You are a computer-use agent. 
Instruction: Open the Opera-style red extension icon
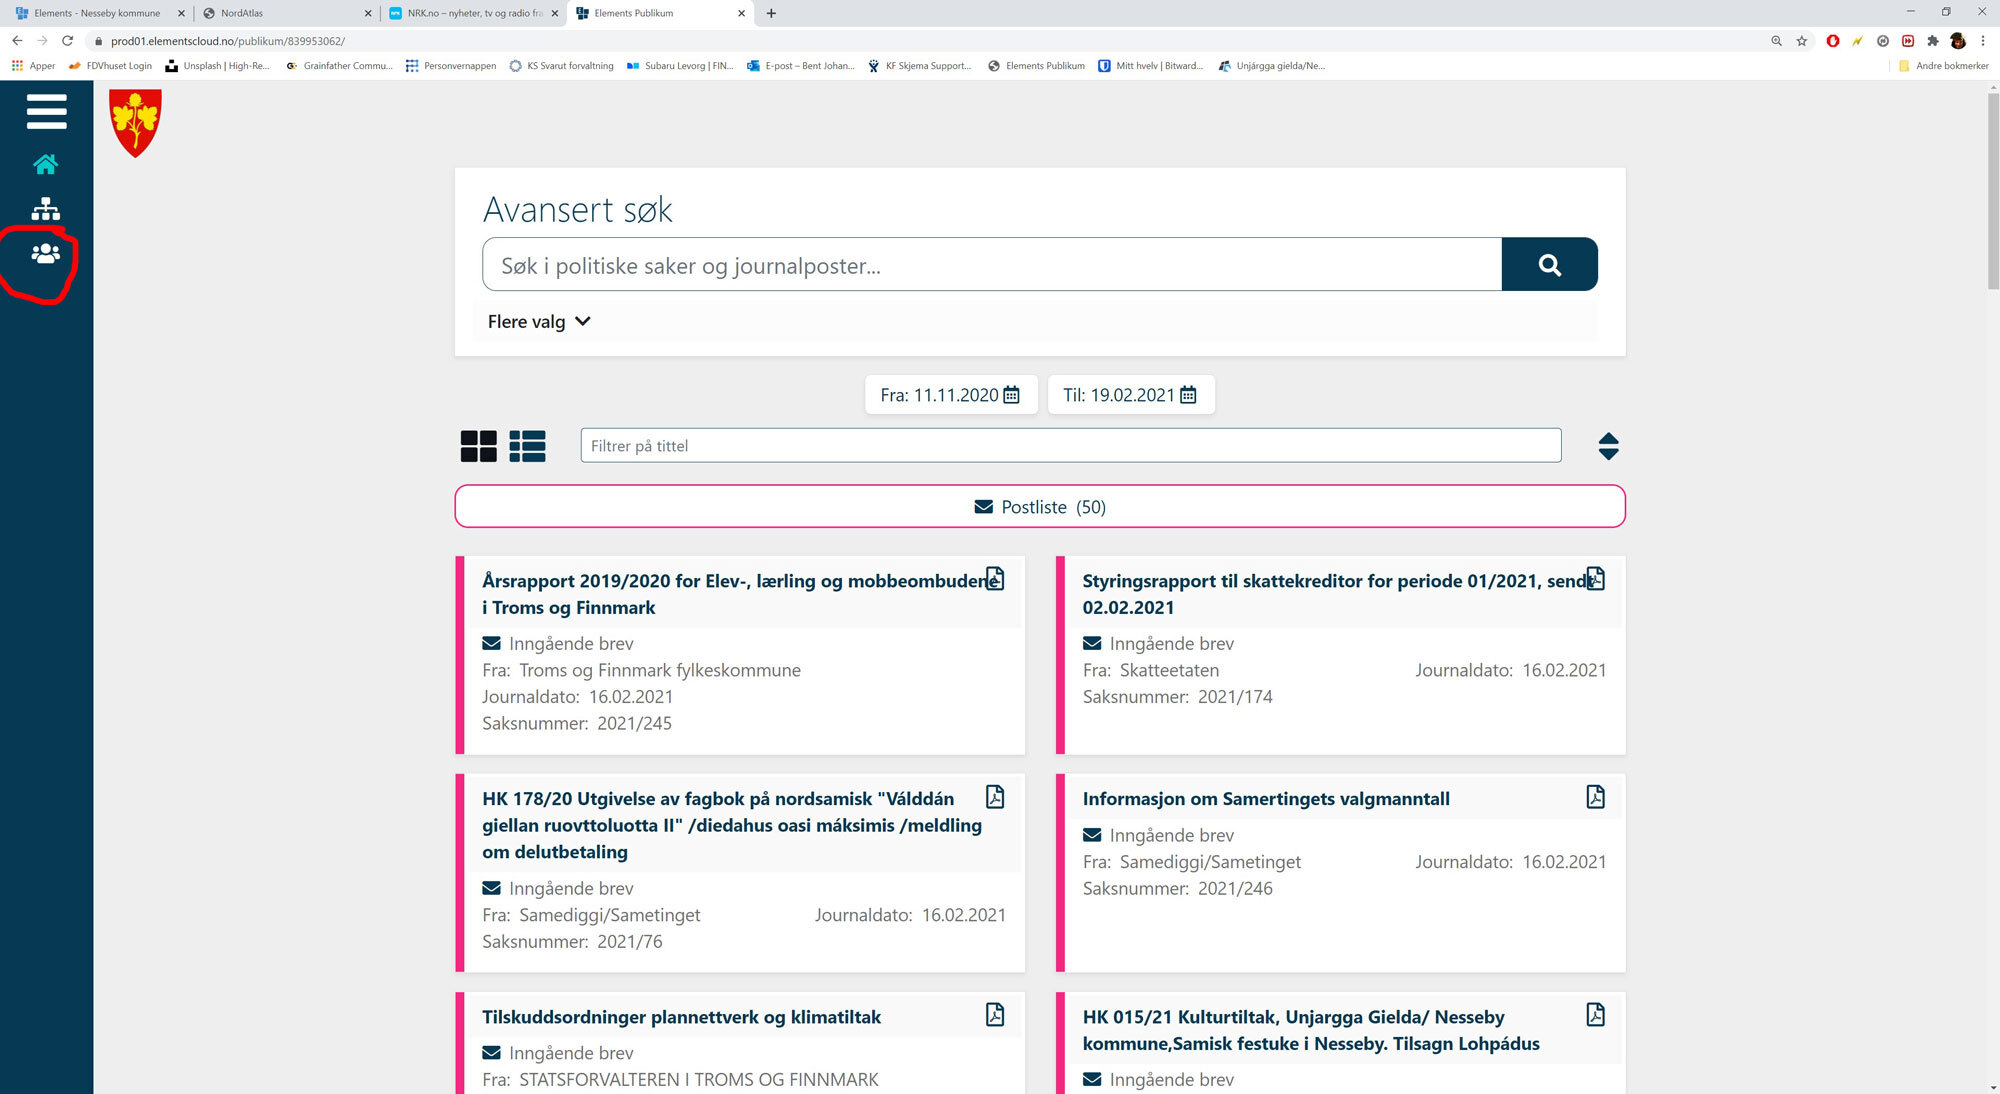1832,41
